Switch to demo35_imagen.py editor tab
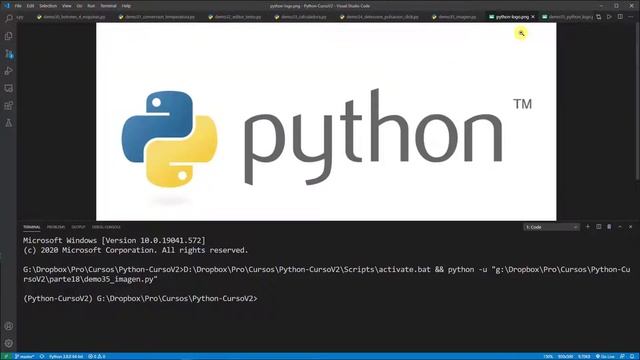The height and width of the screenshot is (360, 640). point(454,17)
